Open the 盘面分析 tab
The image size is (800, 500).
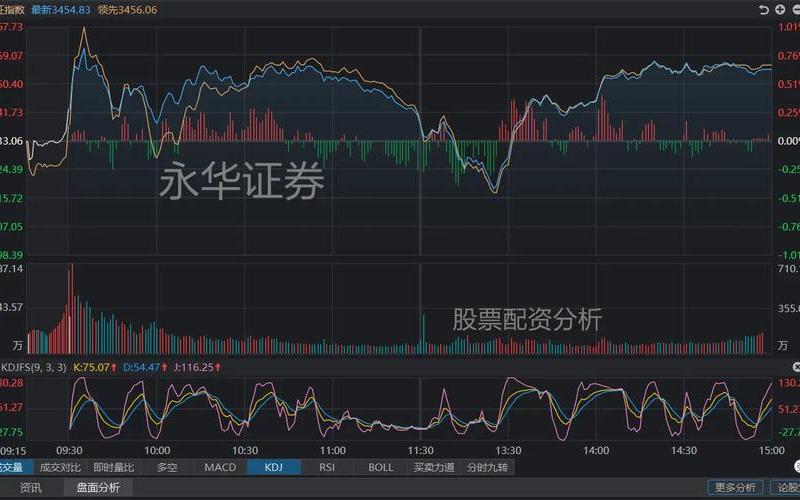point(98,488)
